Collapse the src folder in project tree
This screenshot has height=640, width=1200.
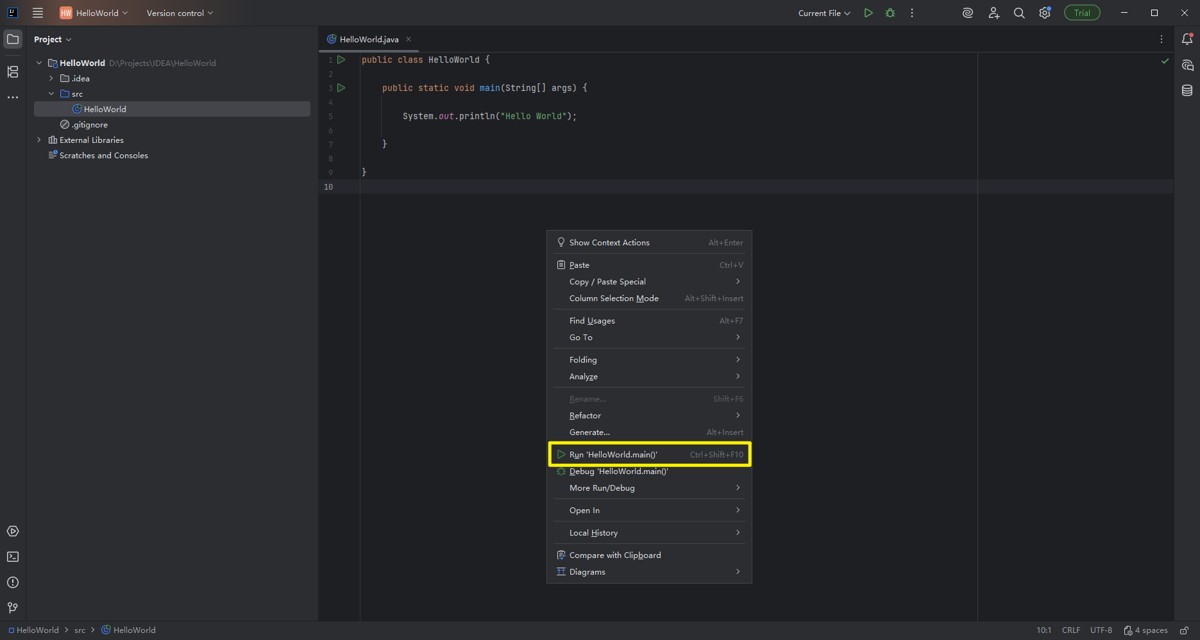coord(52,94)
